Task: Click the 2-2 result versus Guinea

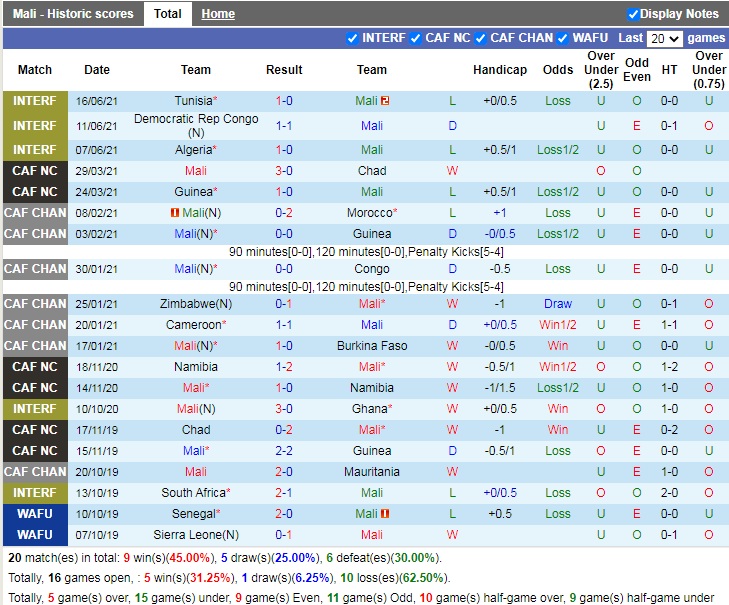Action: click(x=284, y=451)
